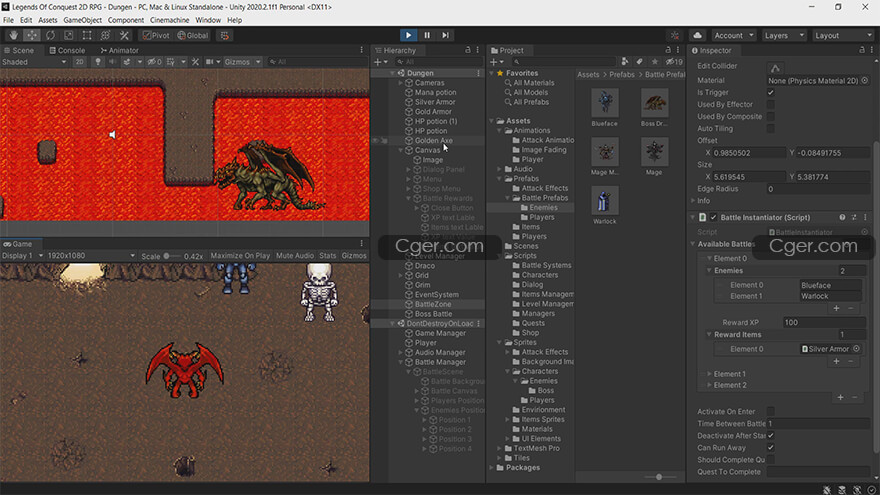This screenshot has height=495, width=880.
Task: Pick object for Material field
Action: tap(865, 80)
